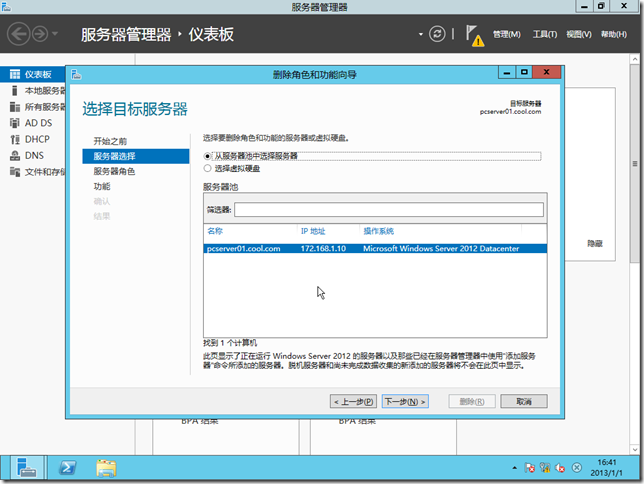
Task: Select pcserver01.cool.com row in server pool
Action: (375, 249)
